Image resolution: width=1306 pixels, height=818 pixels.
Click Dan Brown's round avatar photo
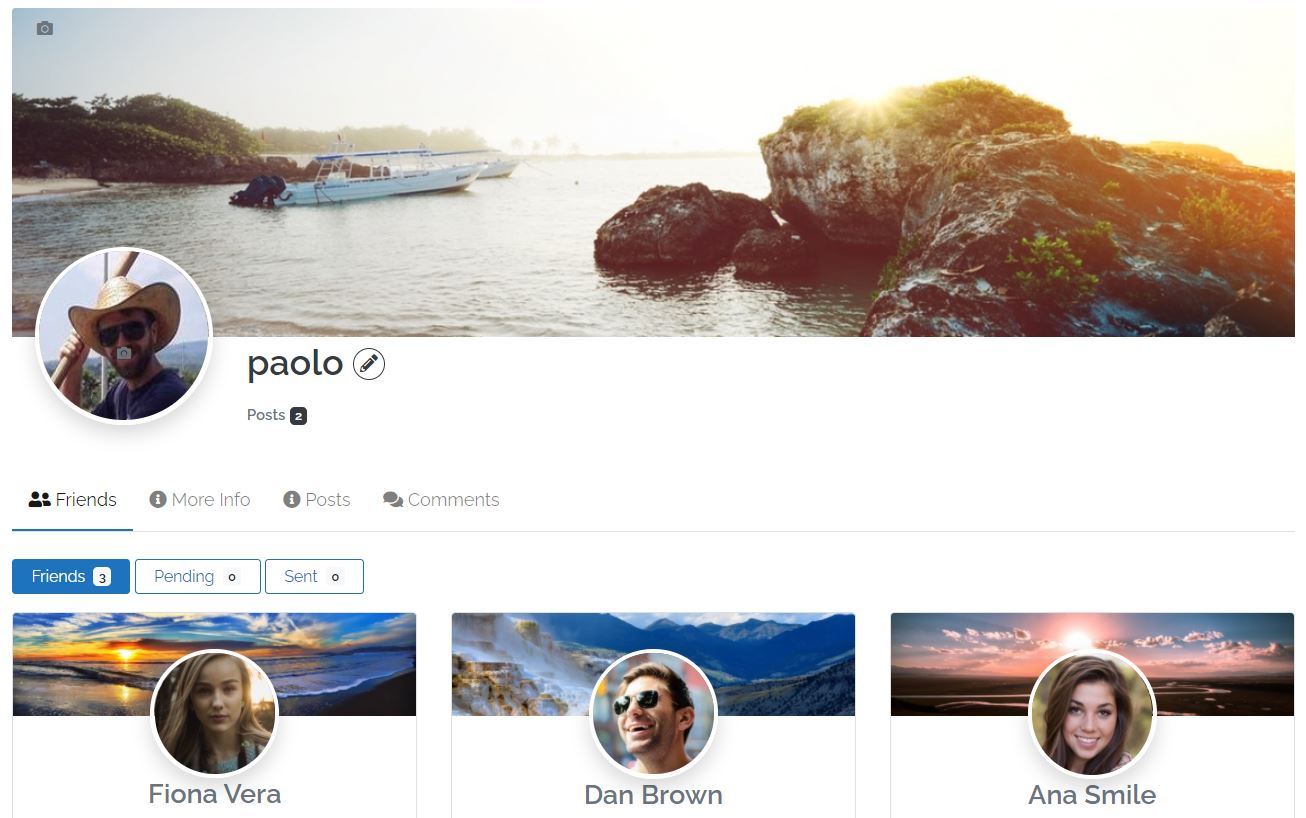(653, 713)
